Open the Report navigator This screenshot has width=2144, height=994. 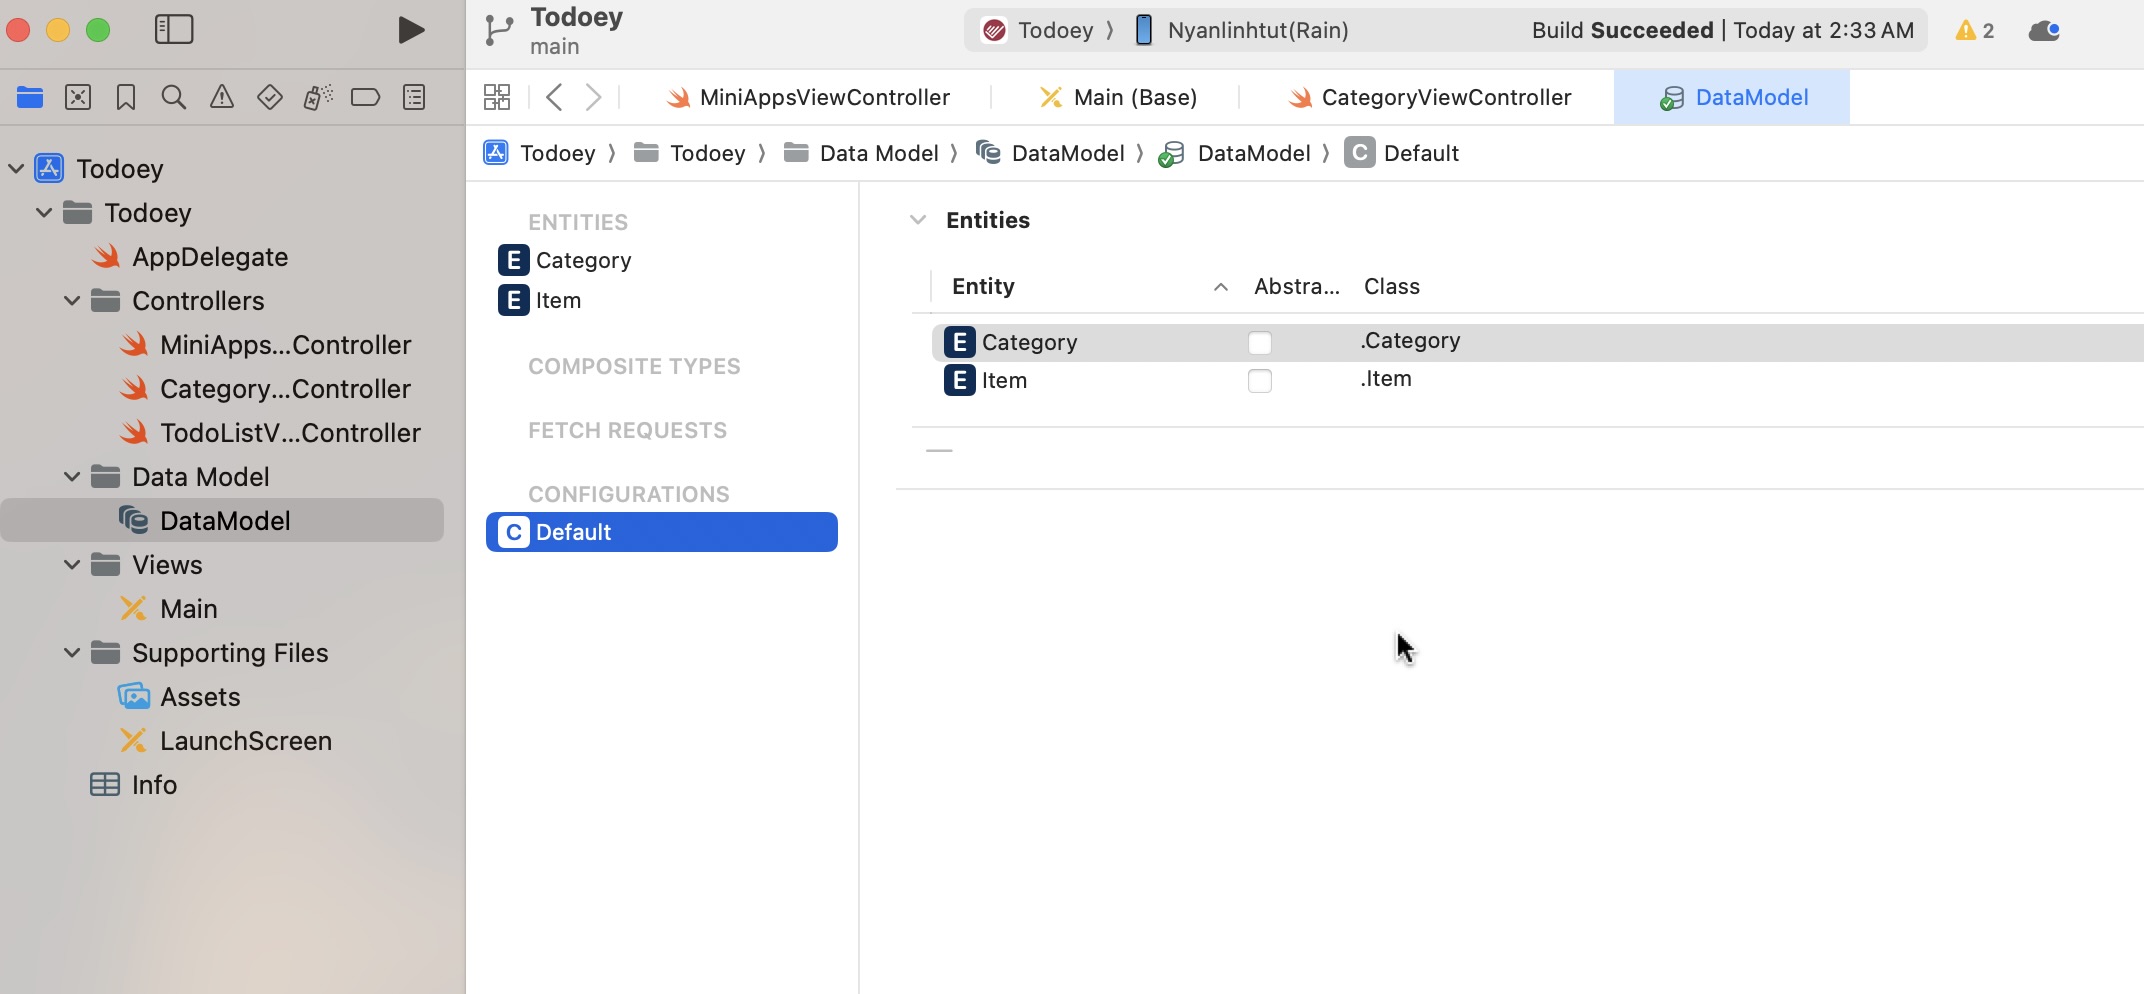pyautogui.click(x=414, y=97)
